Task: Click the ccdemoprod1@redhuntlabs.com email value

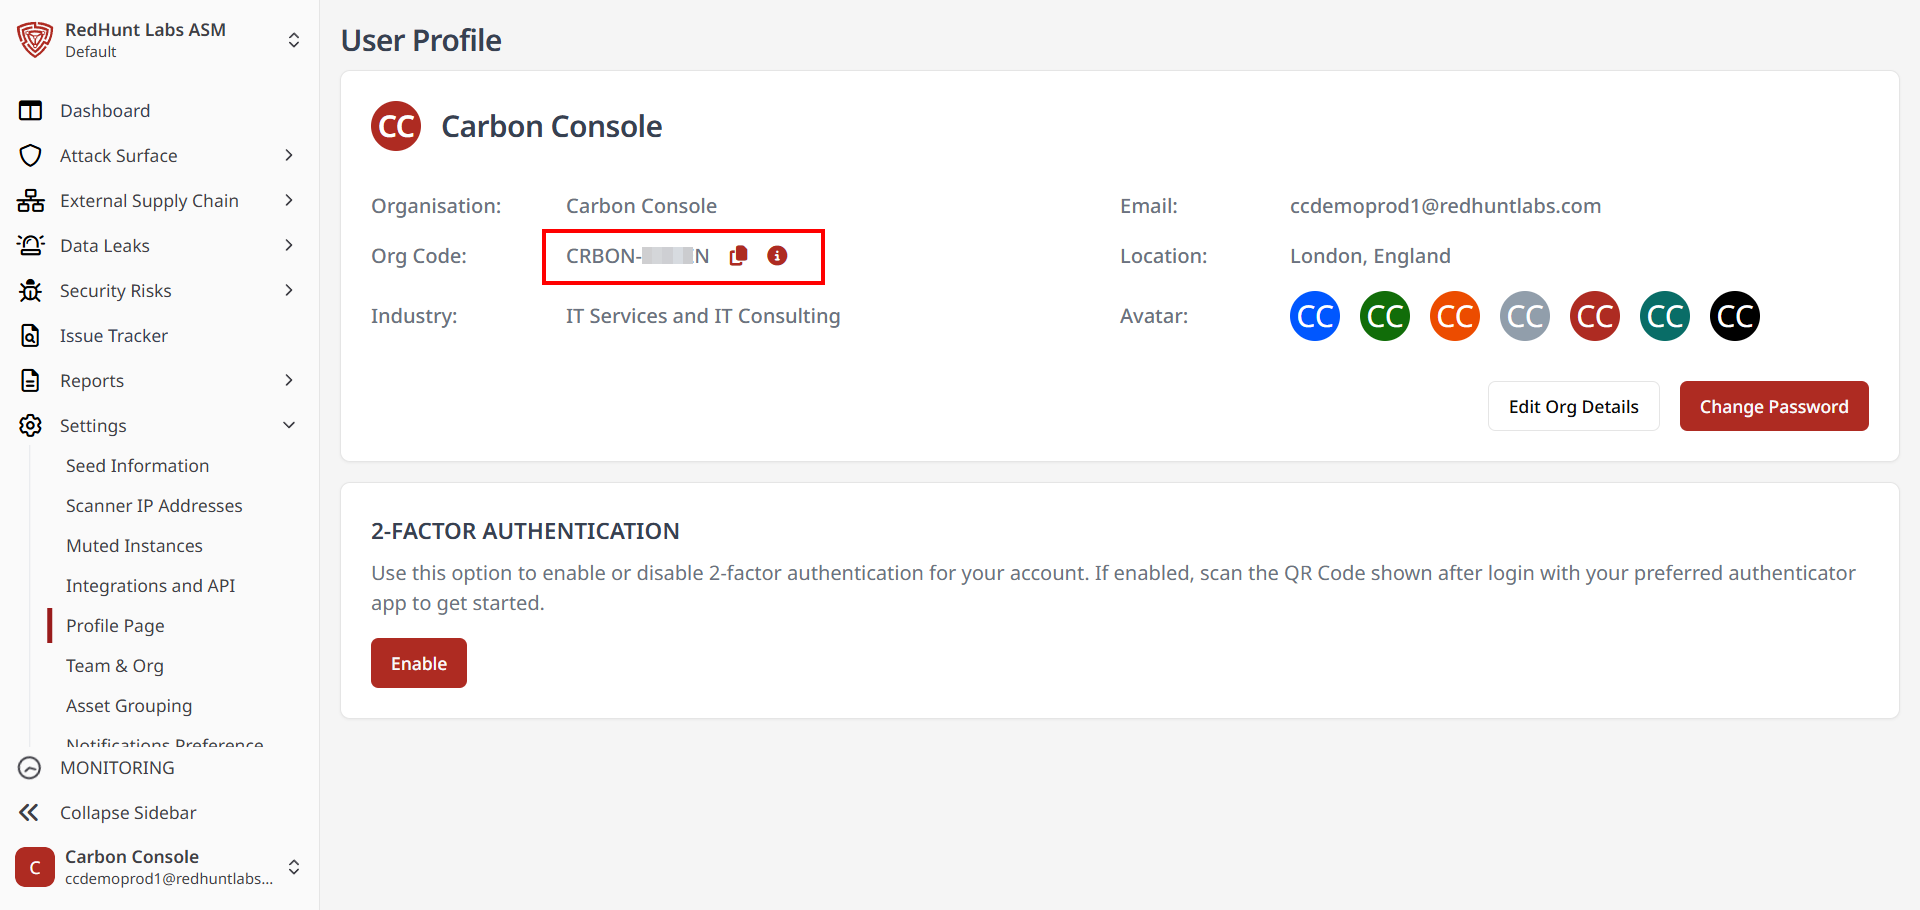Action: tap(1445, 206)
